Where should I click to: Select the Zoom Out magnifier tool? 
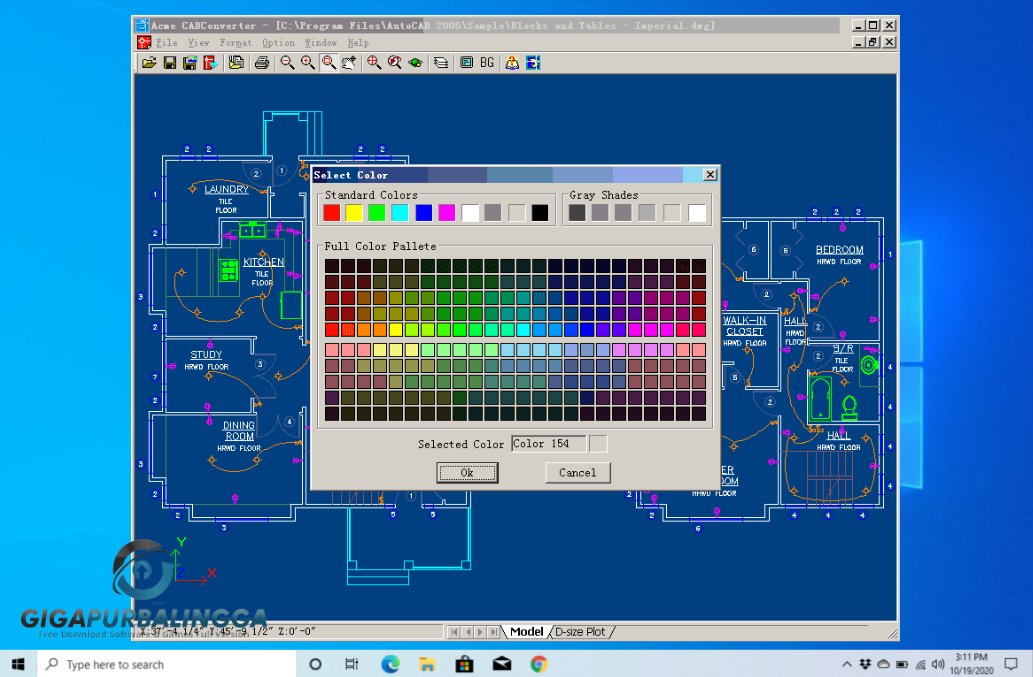click(288, 62)
